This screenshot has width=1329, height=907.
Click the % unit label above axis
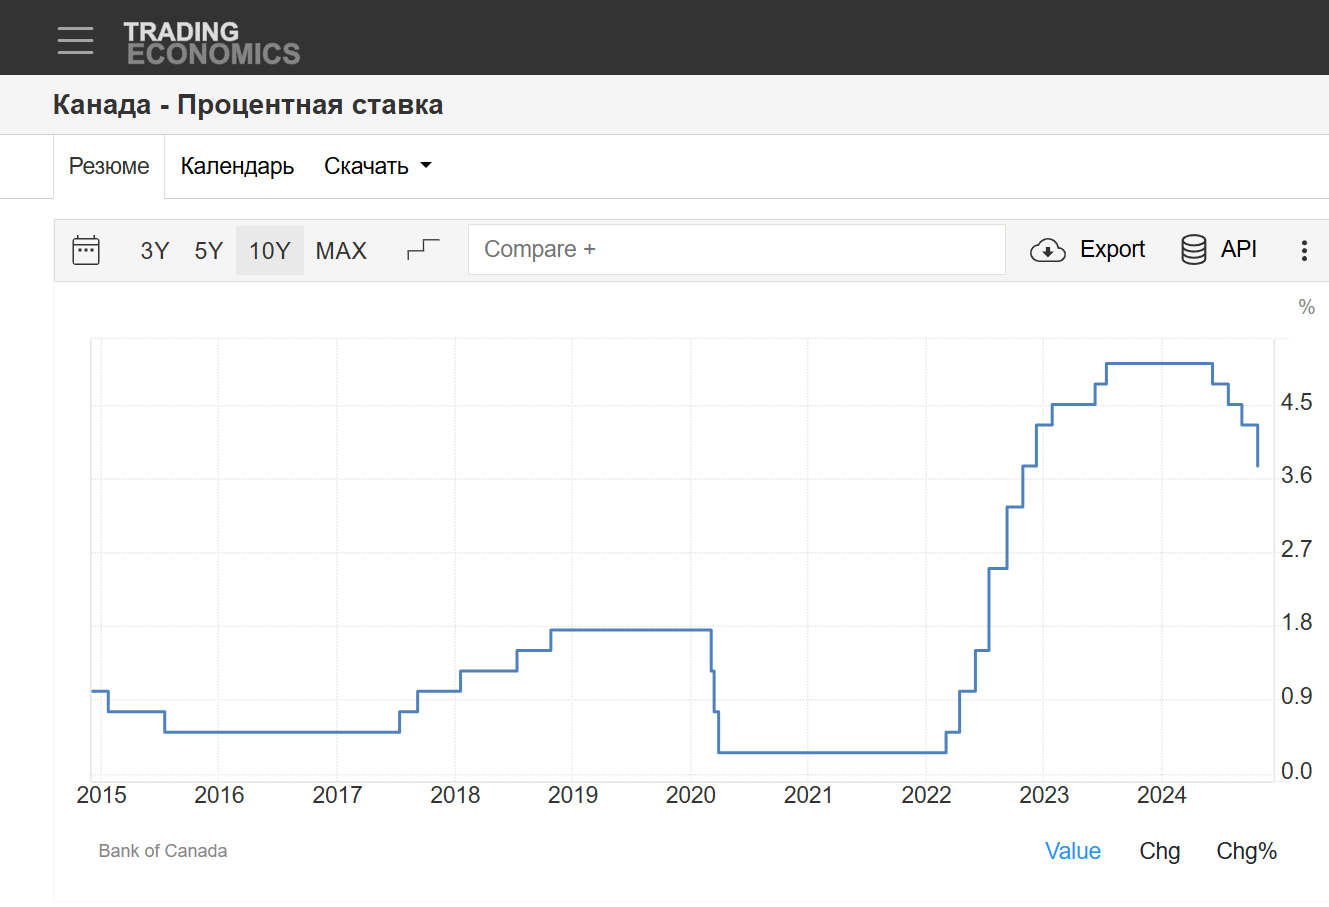click(1307, 307)
